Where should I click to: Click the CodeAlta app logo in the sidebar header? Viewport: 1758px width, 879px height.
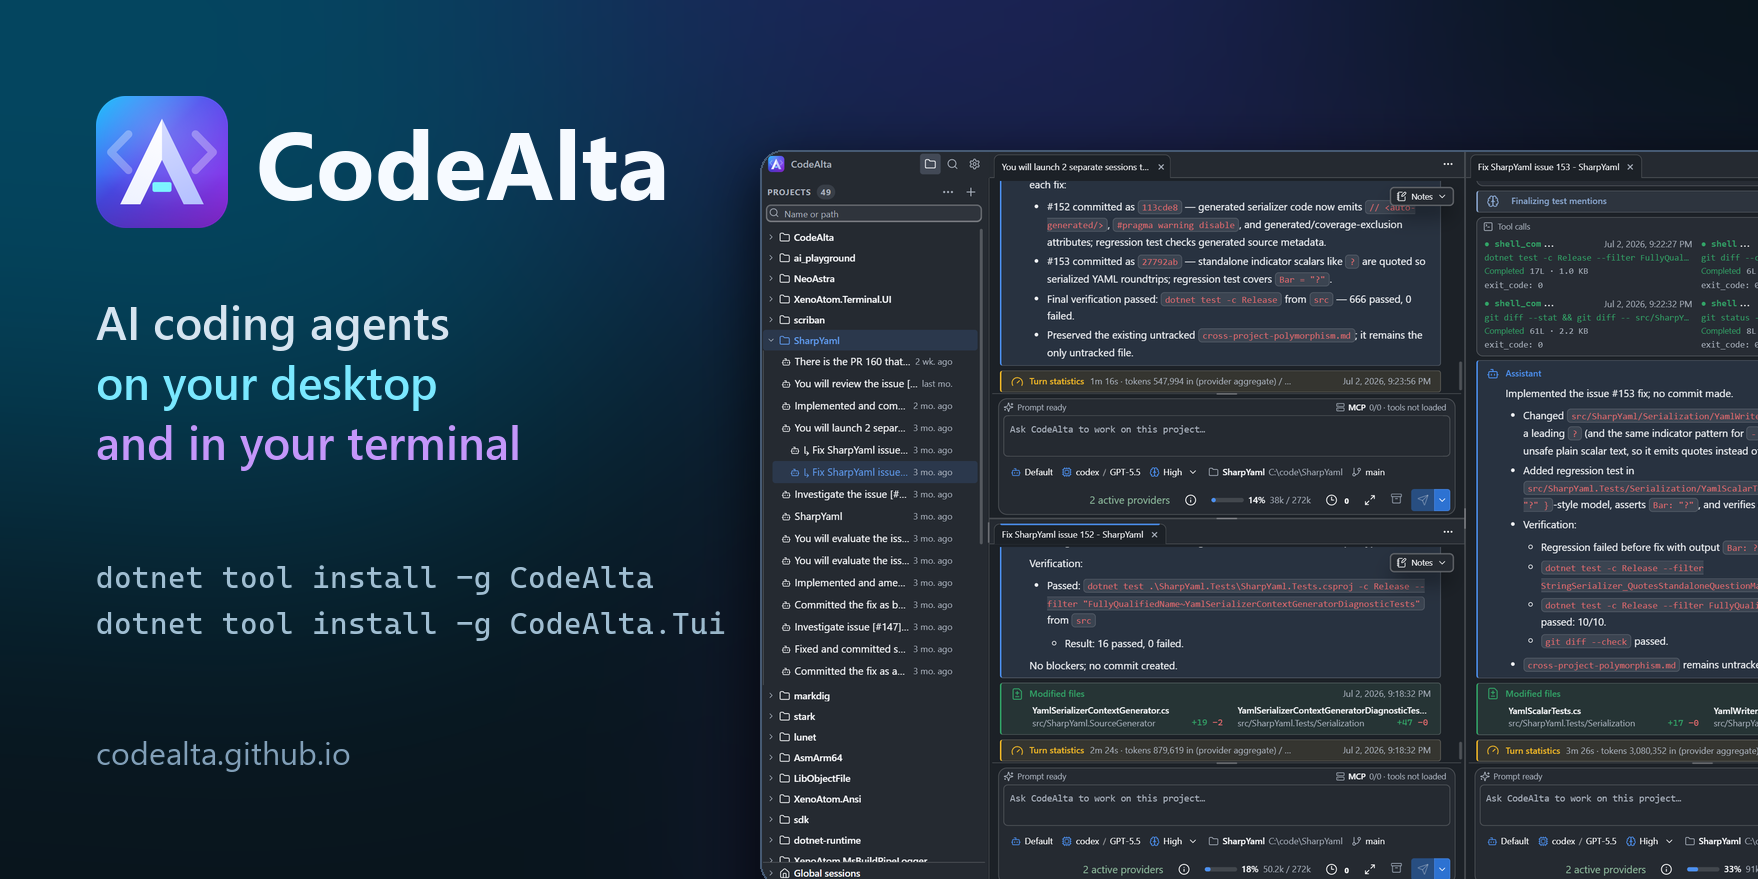pyautogui.click(x=777, y=164)
